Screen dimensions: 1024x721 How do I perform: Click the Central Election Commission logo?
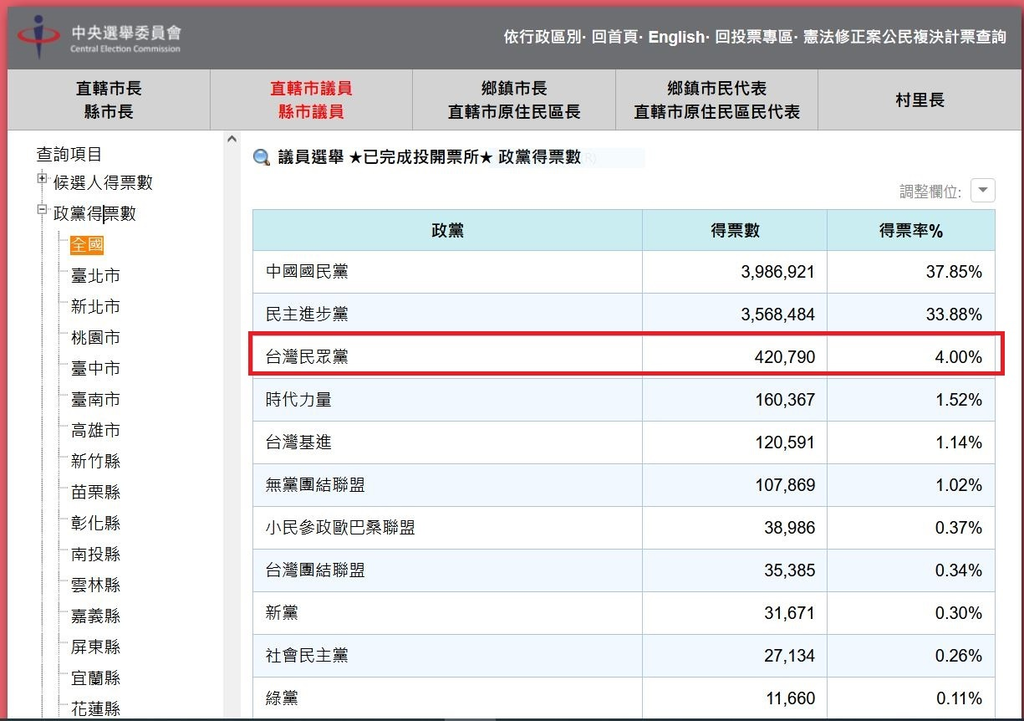[99, 38]
